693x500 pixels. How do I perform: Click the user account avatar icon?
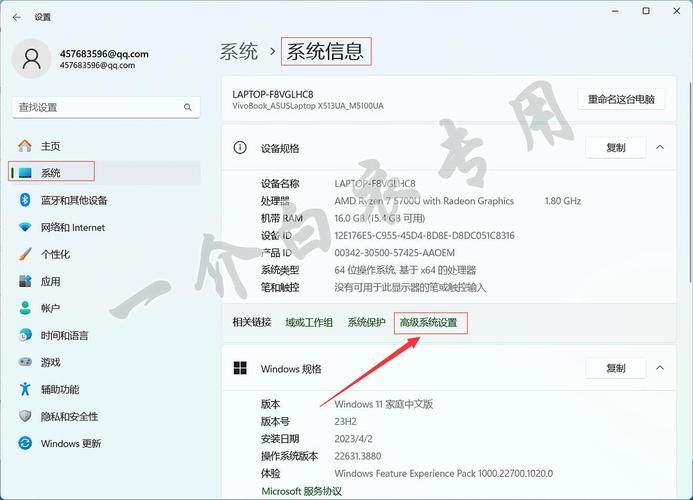pos(31,59)
